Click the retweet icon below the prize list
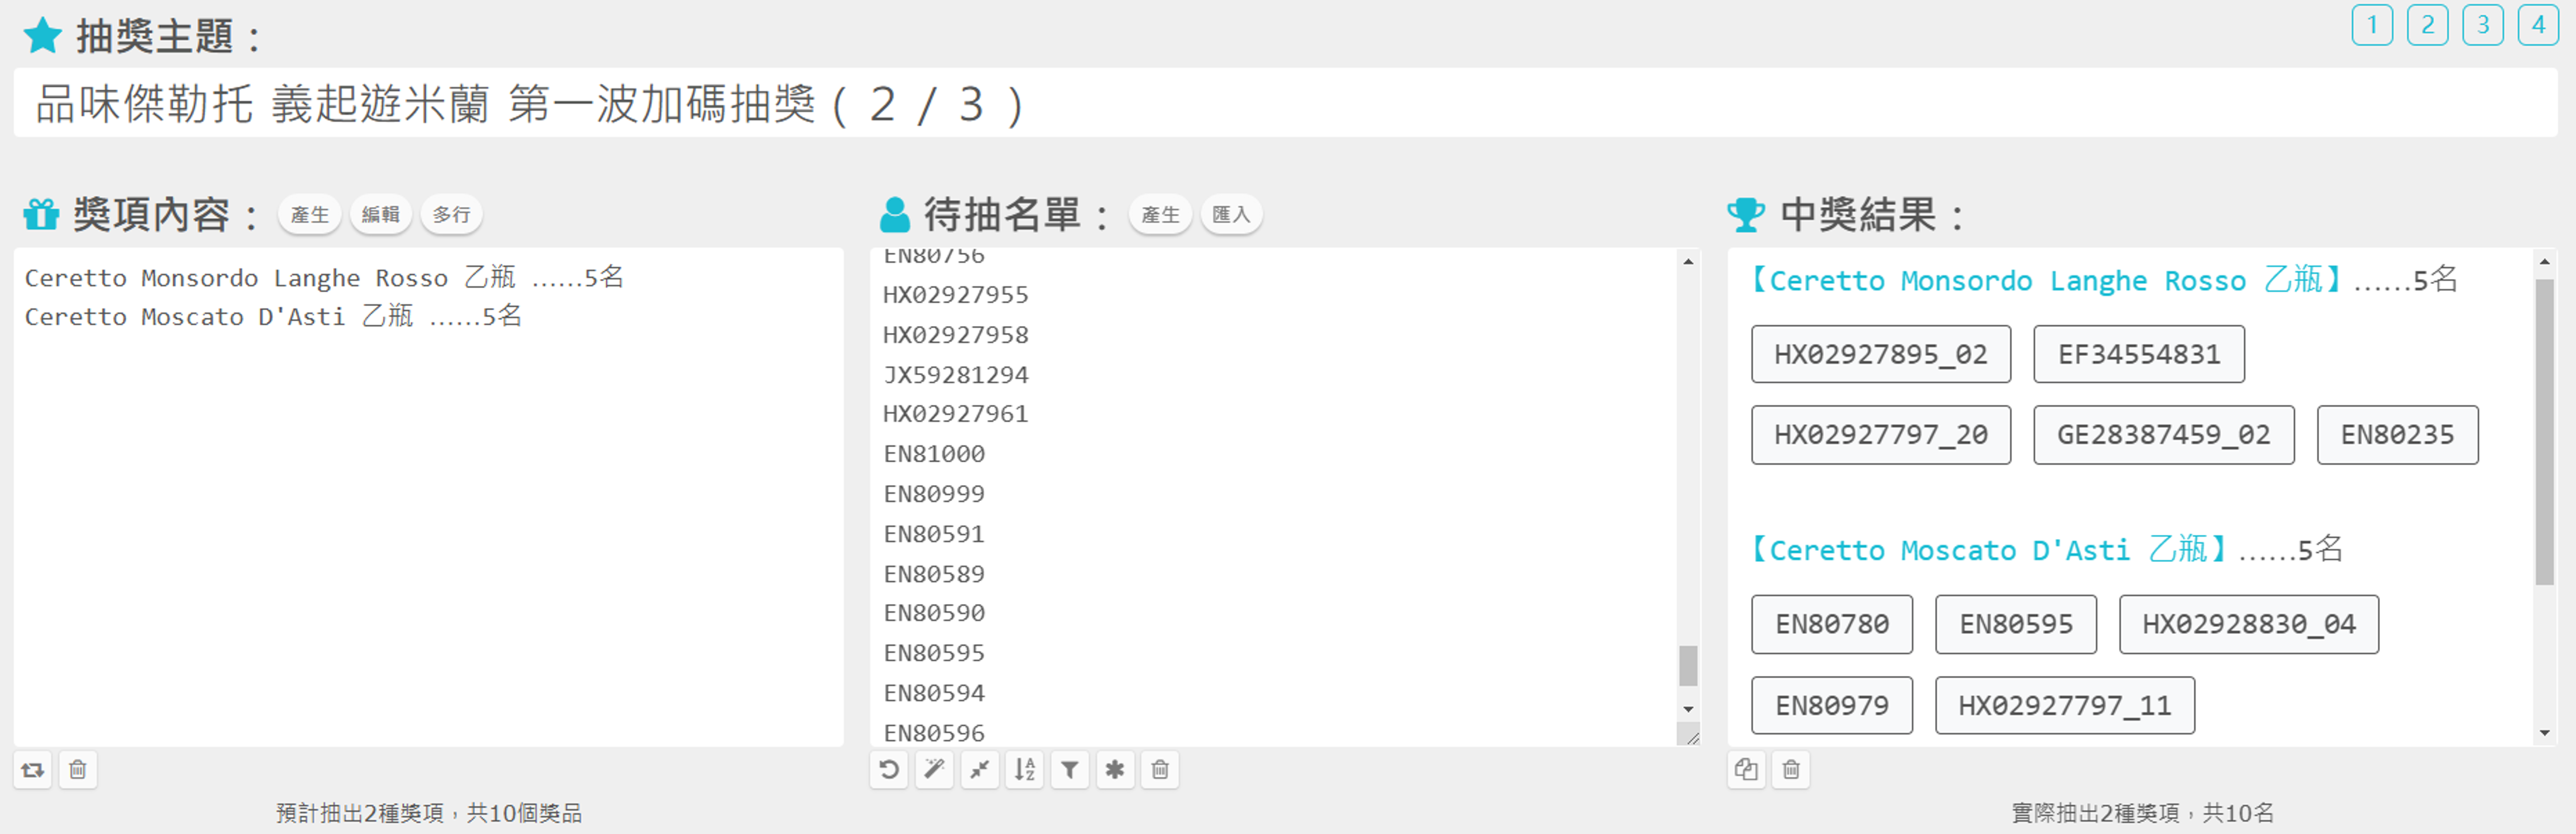The width and height of the screenshot is (2576, 834). pos(33,770)
